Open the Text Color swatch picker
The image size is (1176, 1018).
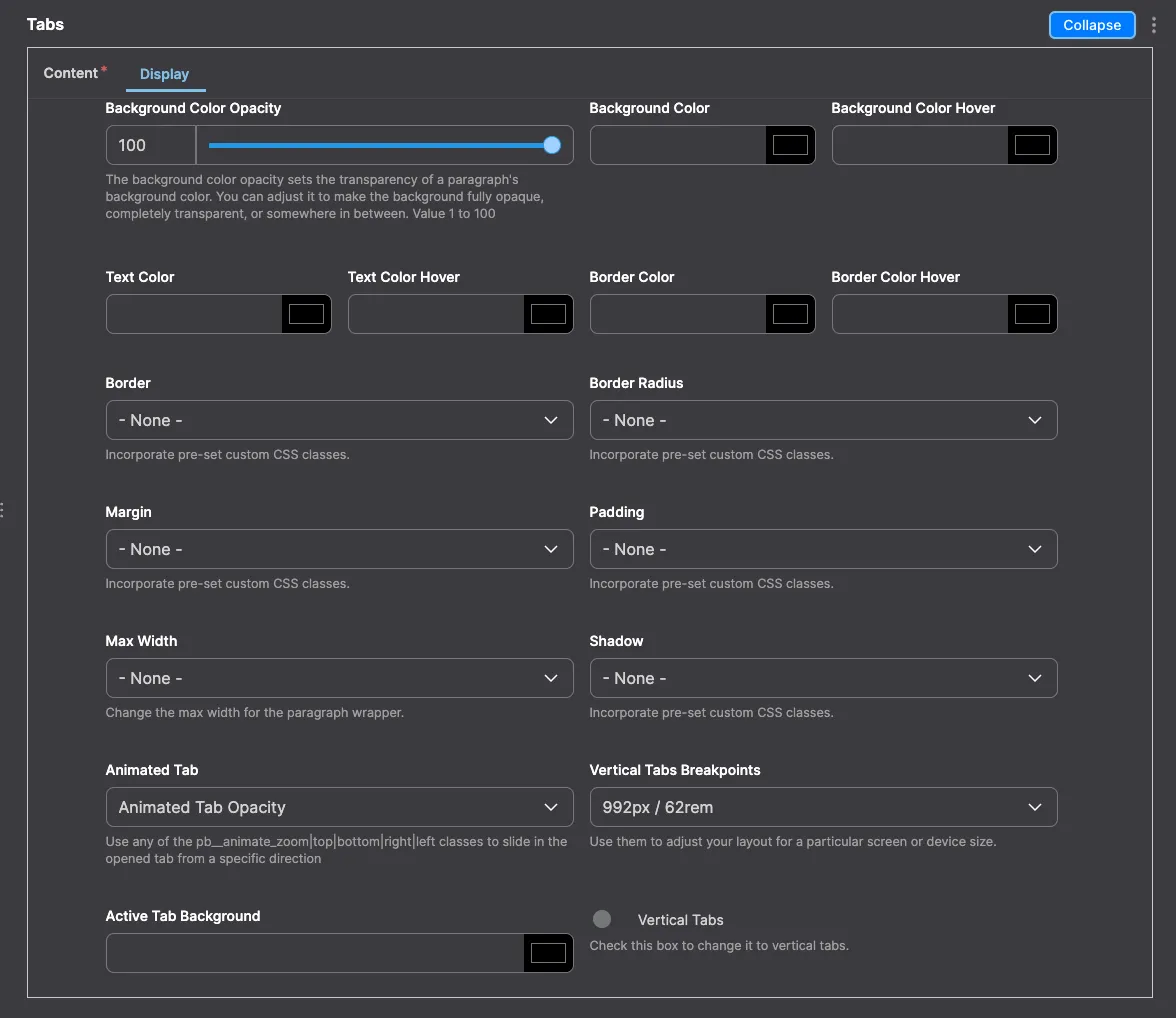(306, 314)
